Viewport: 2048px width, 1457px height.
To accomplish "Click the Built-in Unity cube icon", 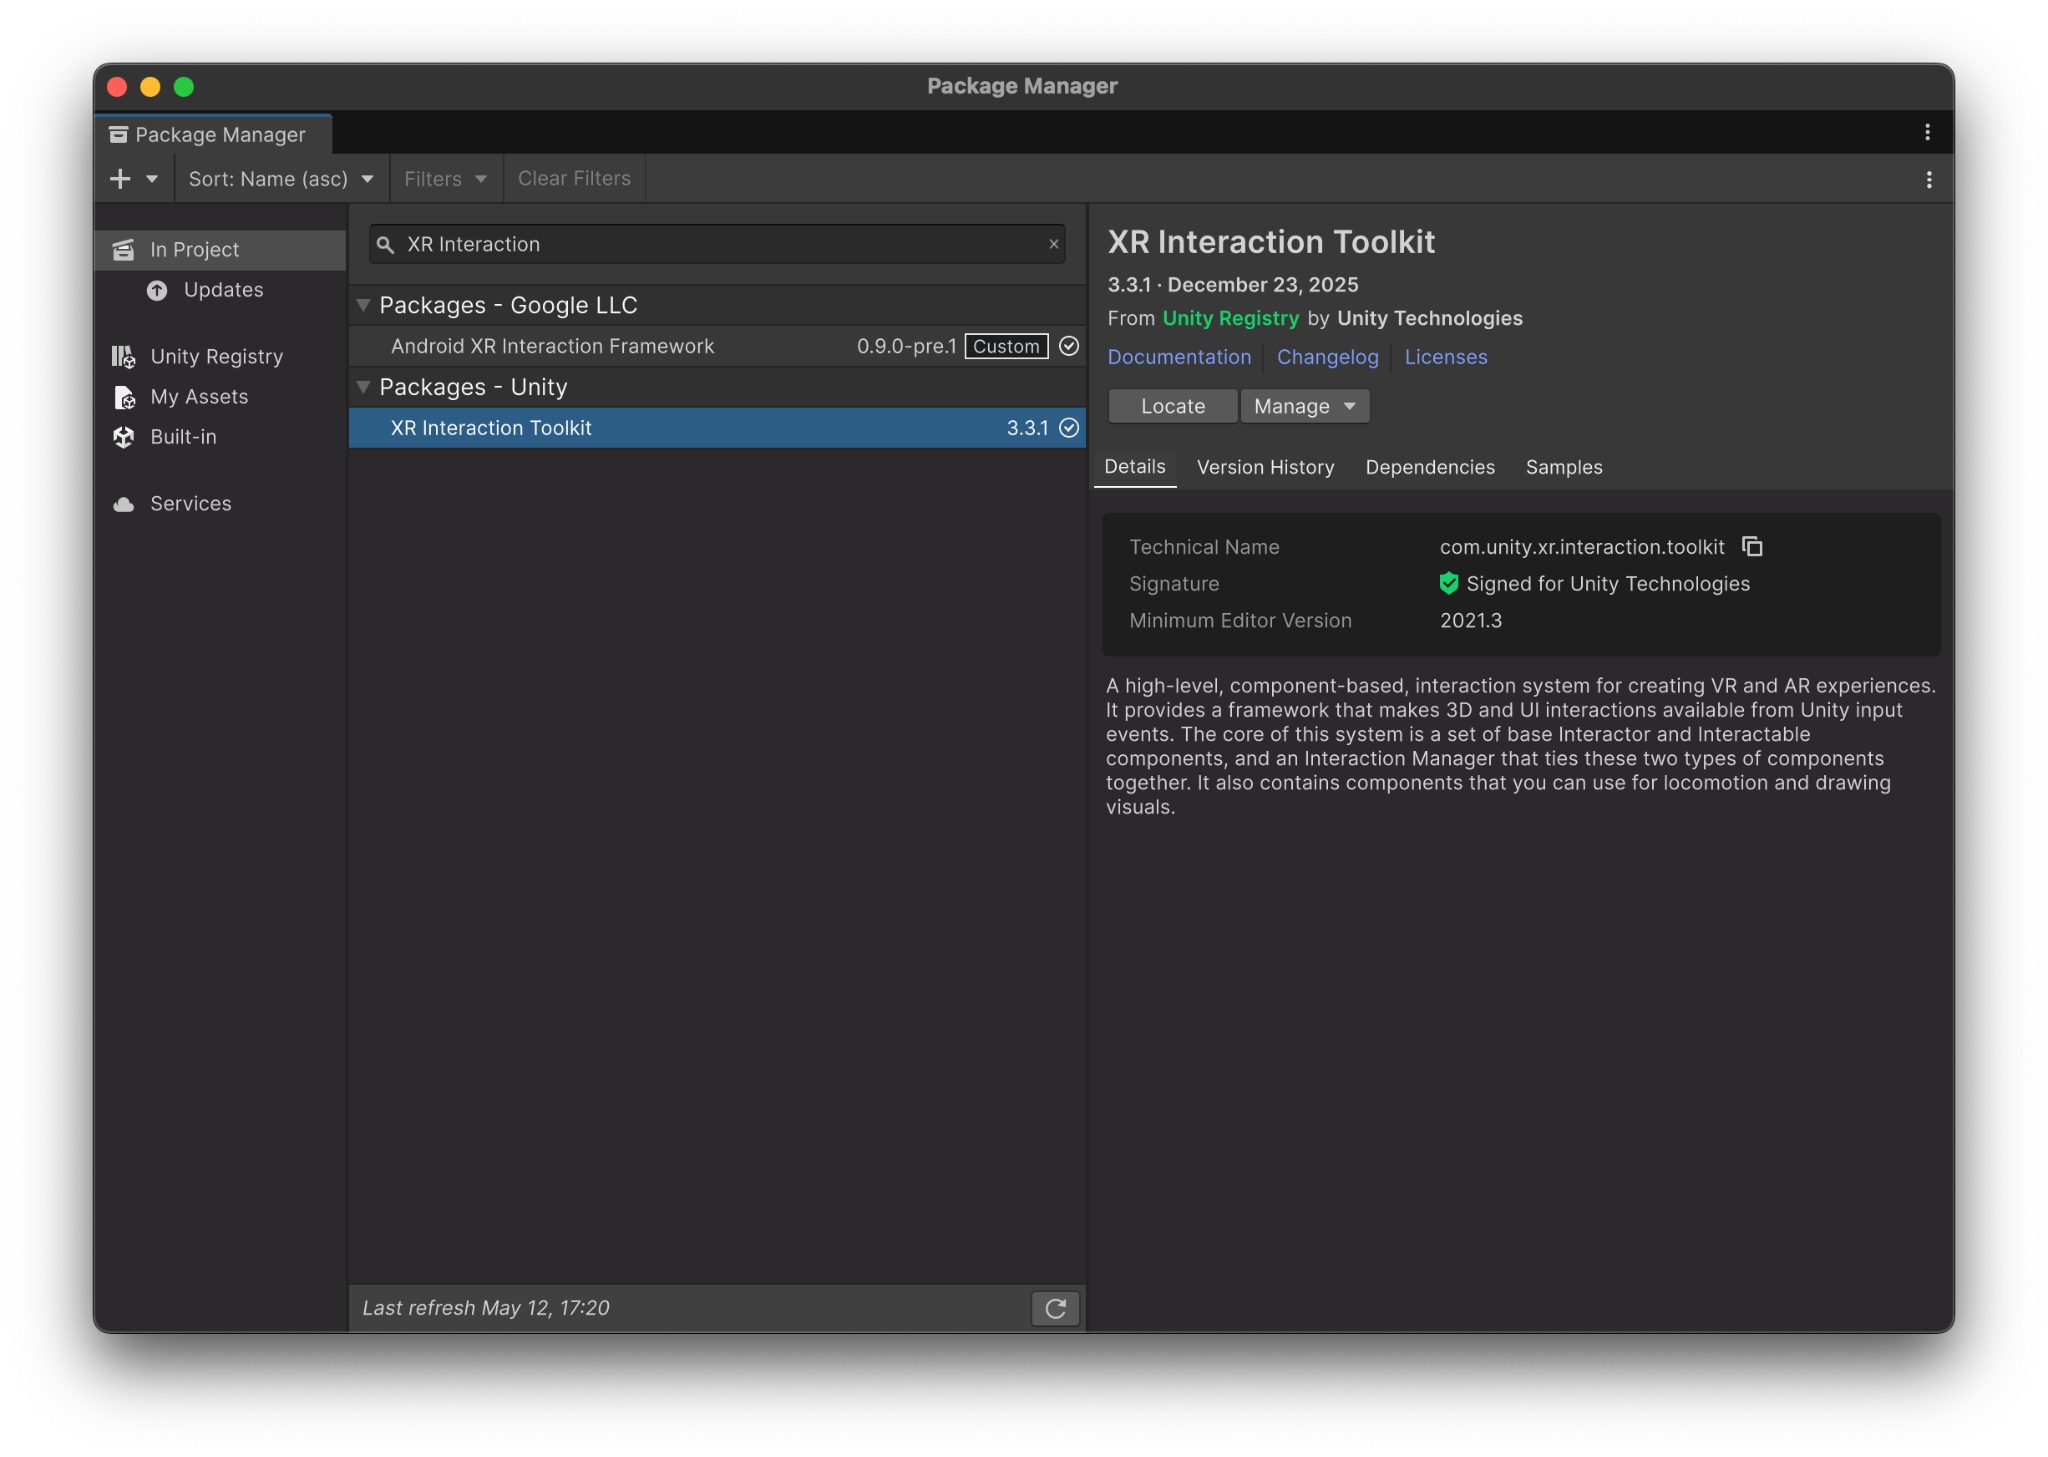I will tap(123, 437).
